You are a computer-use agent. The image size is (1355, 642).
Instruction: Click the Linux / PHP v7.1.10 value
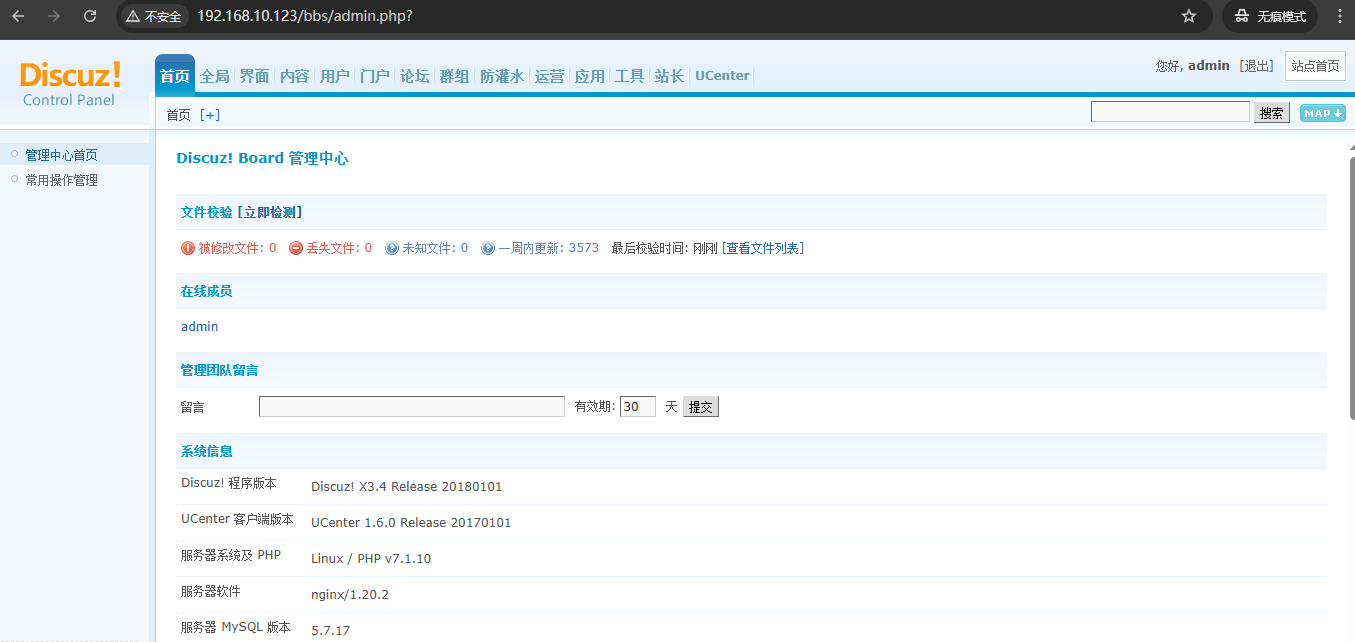click(371, 559)
